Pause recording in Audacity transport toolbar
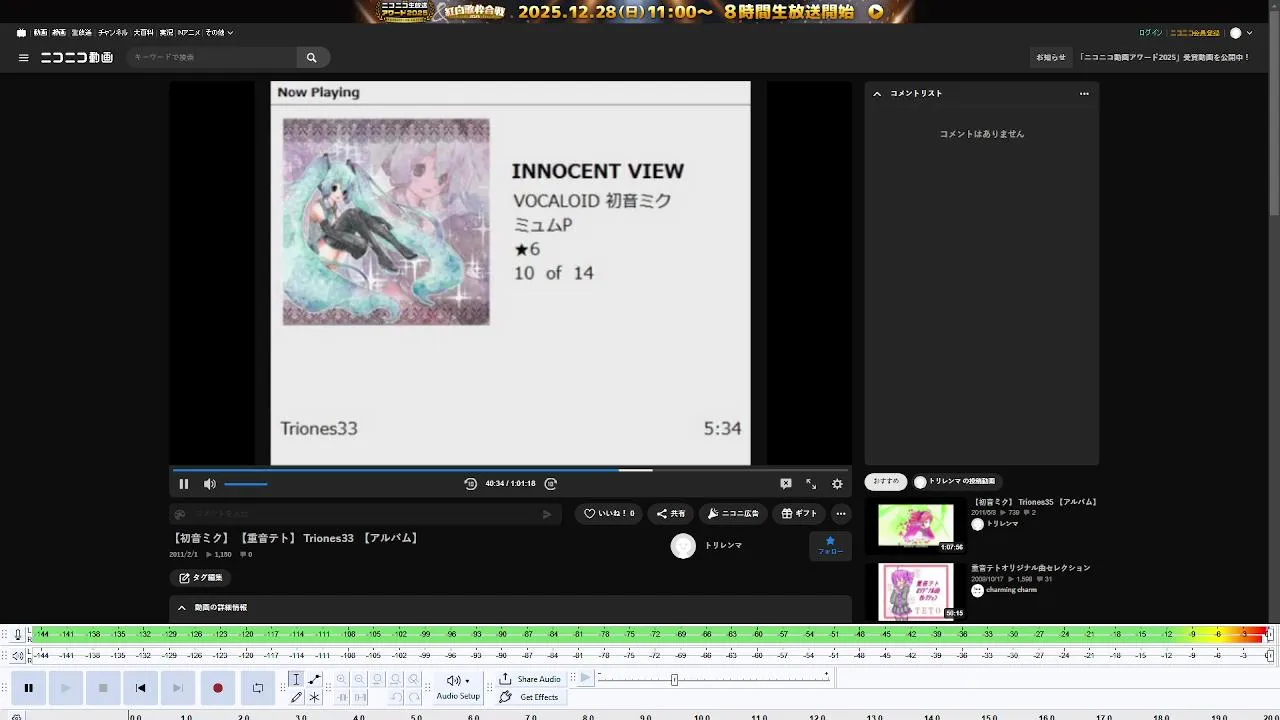Viewport: 1280px width, 720px height. [28, 688]
